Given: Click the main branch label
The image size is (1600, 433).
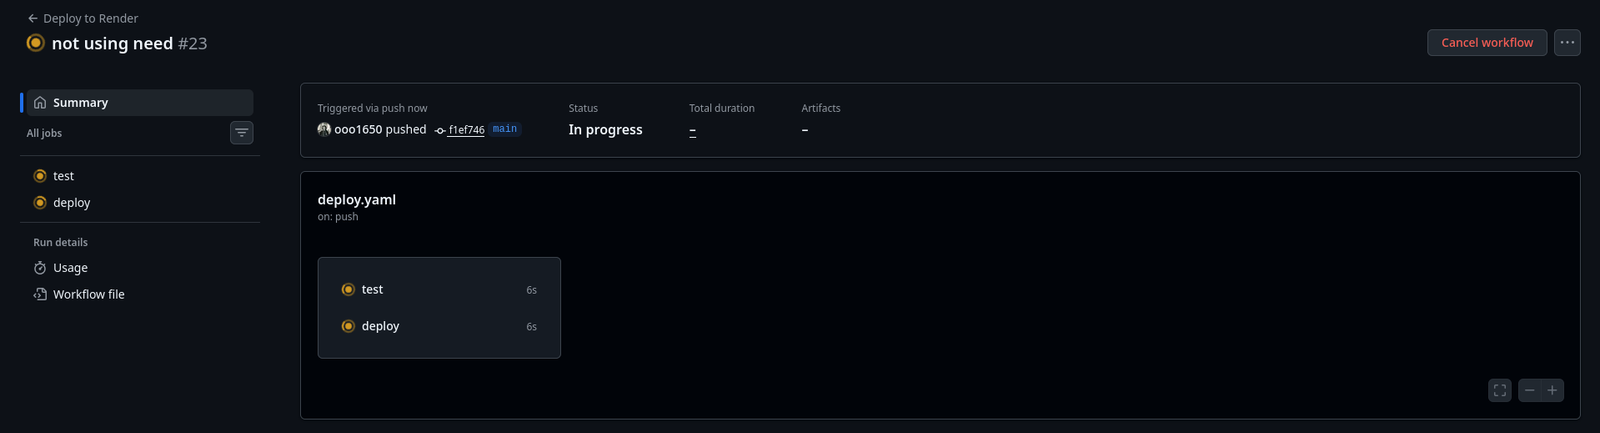Looking at the screenshot, I should (x=505, y=129).
